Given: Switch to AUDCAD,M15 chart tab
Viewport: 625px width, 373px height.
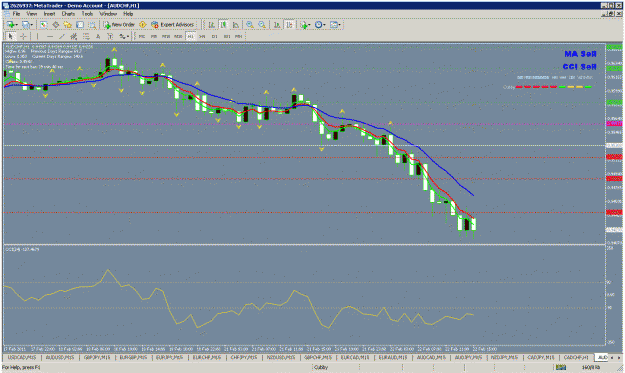Looking at the screenshot, I should click(431, 357).
